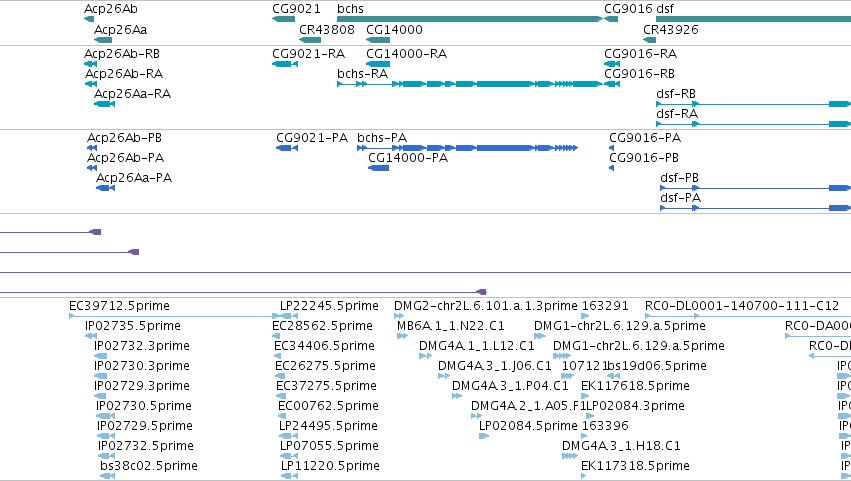Viewport: 851px width, 481px height.
Task: Select the LP22245.5prime EST label
Action: (x=329, y=306)
